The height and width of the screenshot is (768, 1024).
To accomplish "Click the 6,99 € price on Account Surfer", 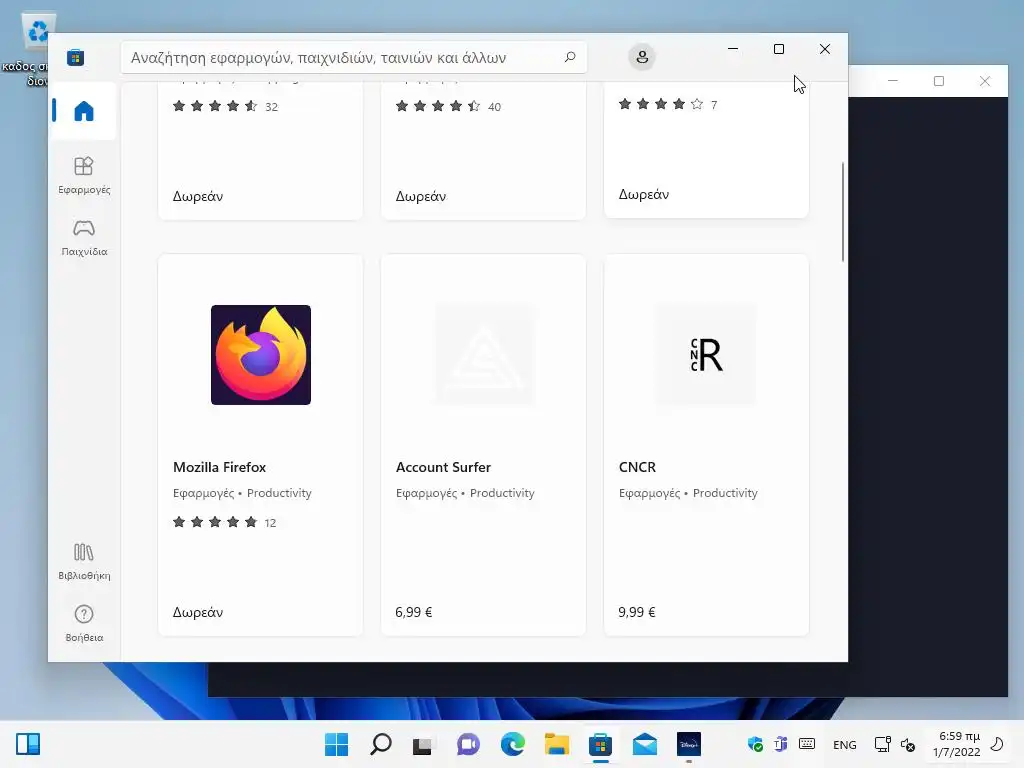I will [x=413, y=612].
